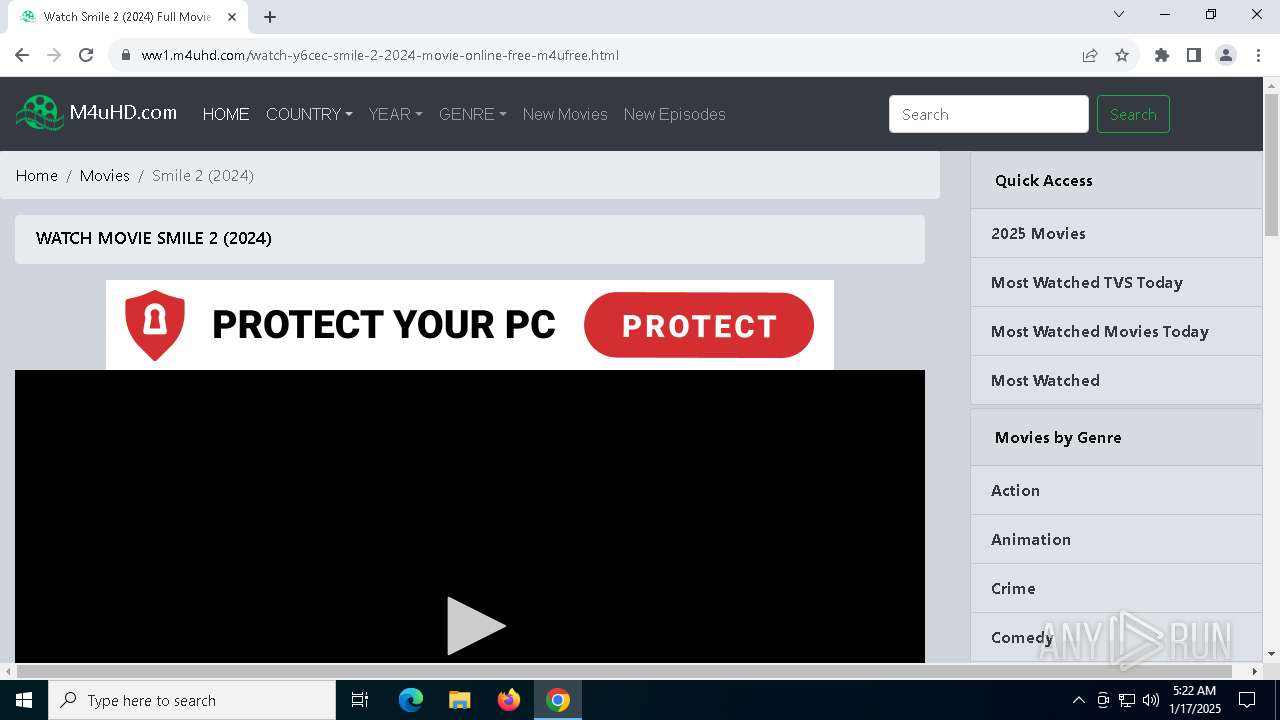1280x720 pixels.
Task: Open the Chrome profile avatar
Action: pos(1226,55)
